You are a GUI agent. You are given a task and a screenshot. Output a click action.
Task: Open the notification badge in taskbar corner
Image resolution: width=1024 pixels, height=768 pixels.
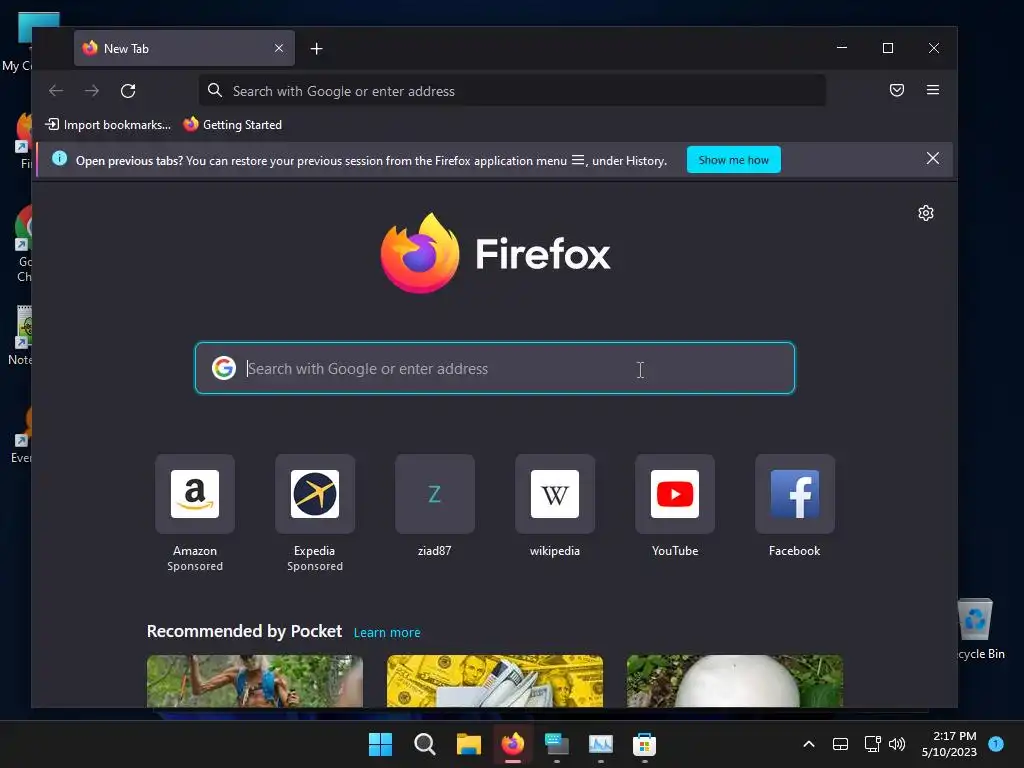[x=996, y=744]
